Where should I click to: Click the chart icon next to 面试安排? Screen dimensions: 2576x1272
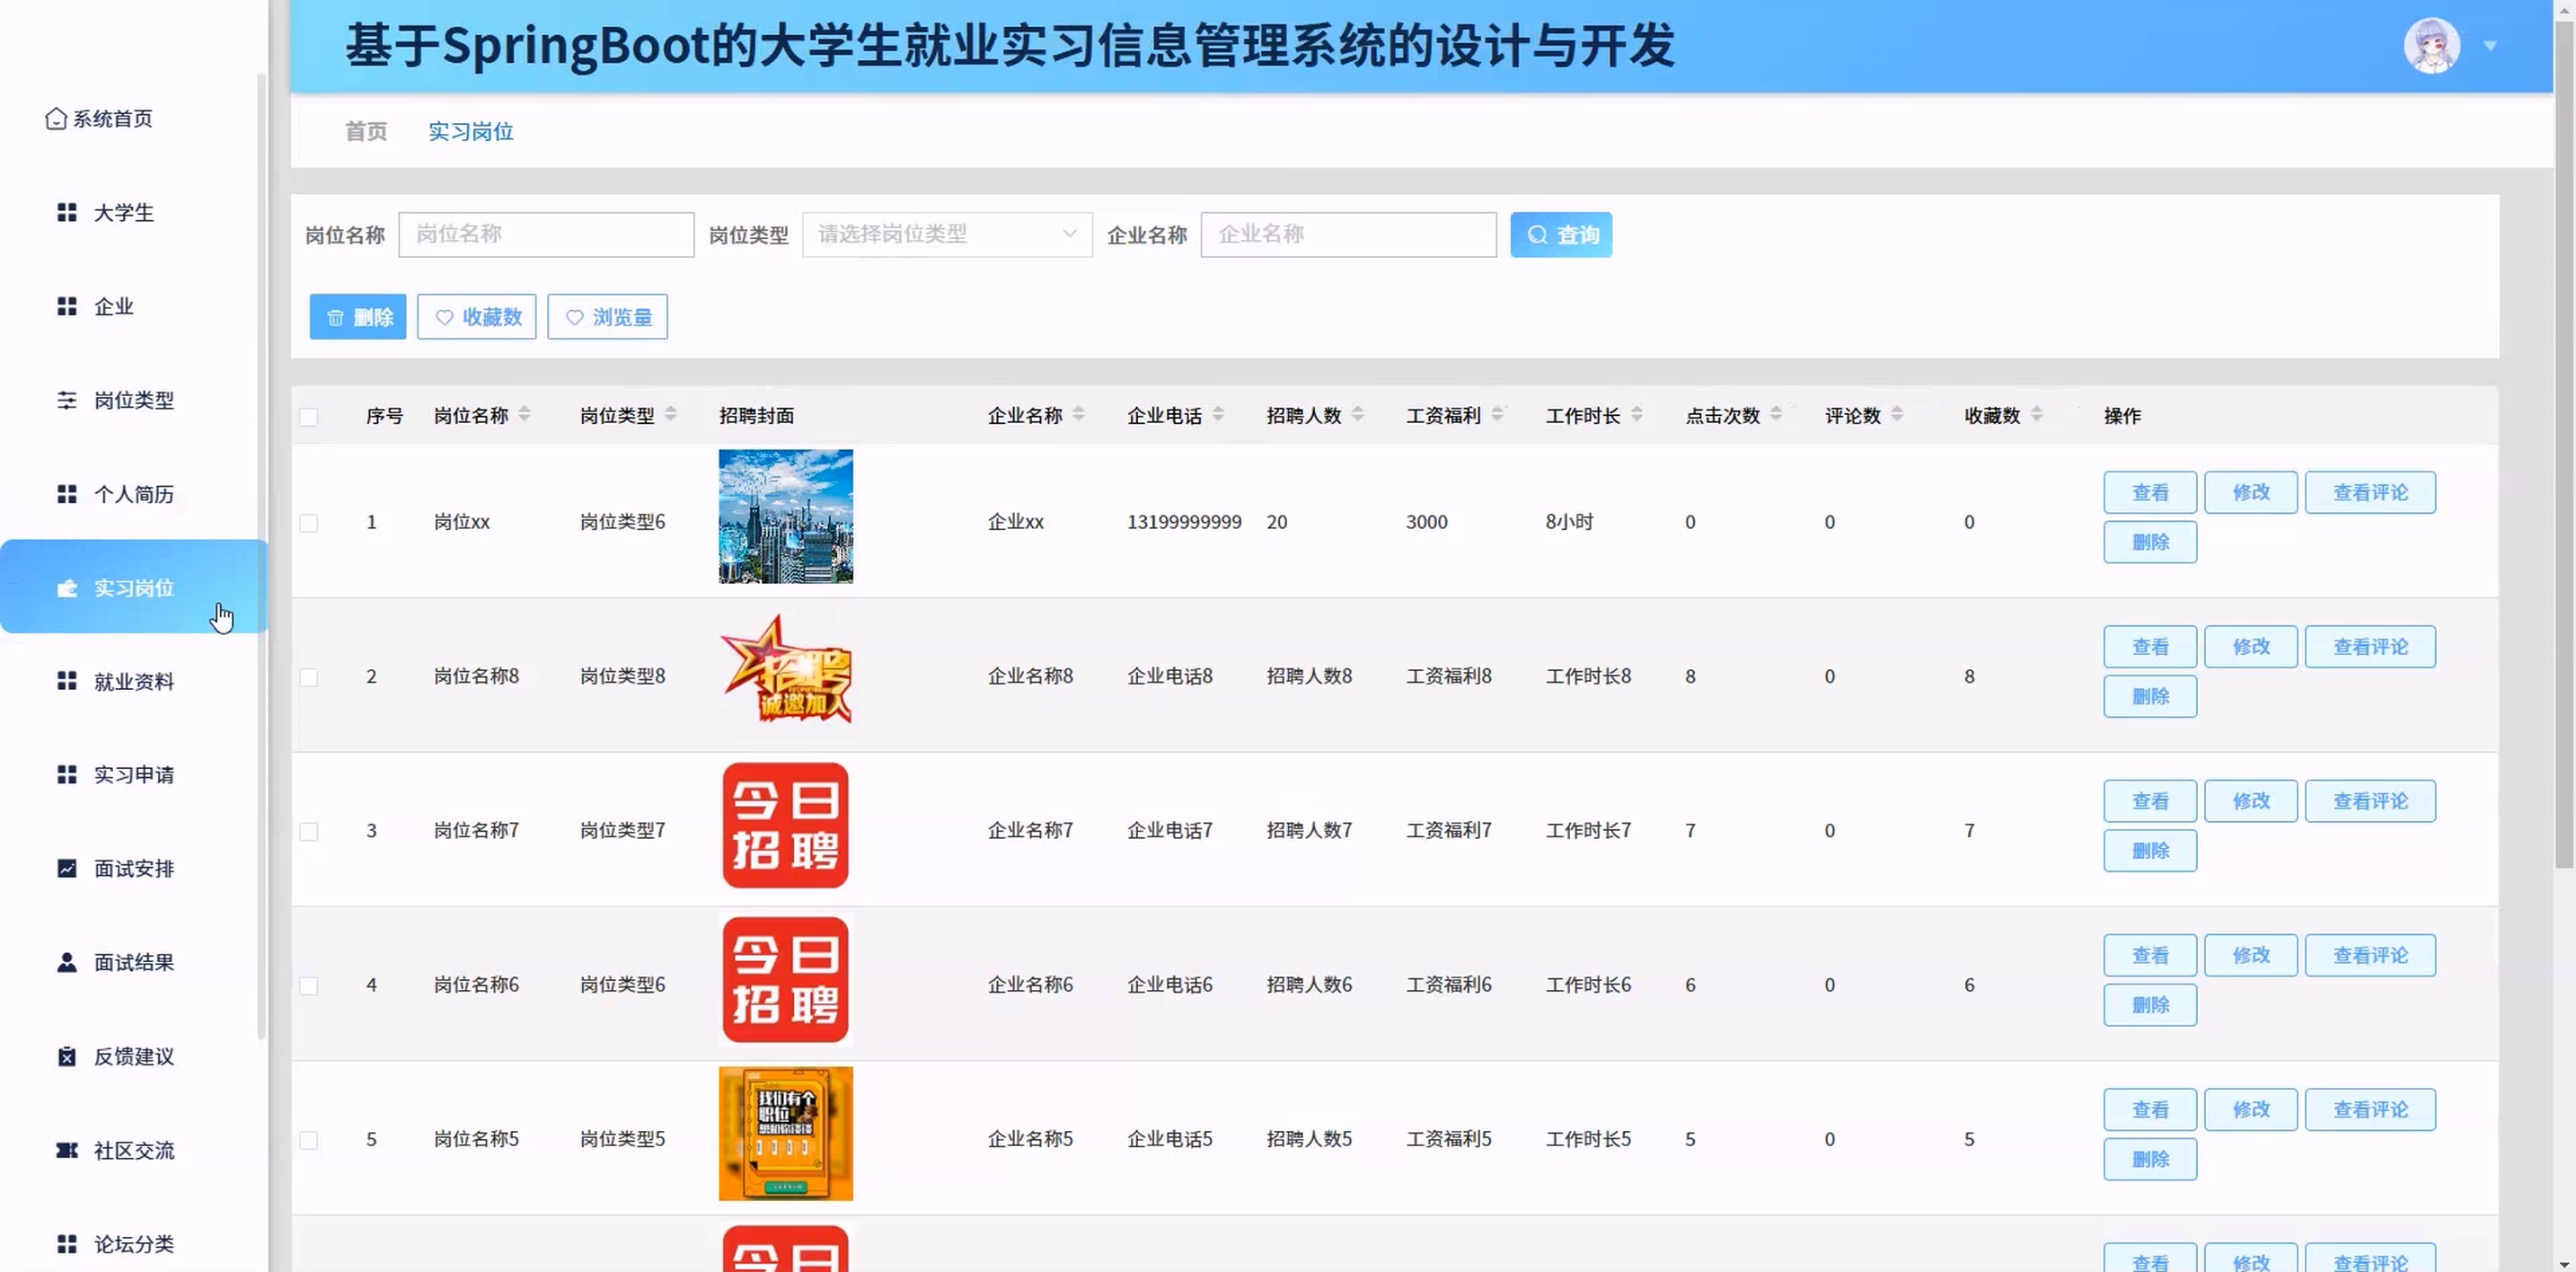coord(67,868)
